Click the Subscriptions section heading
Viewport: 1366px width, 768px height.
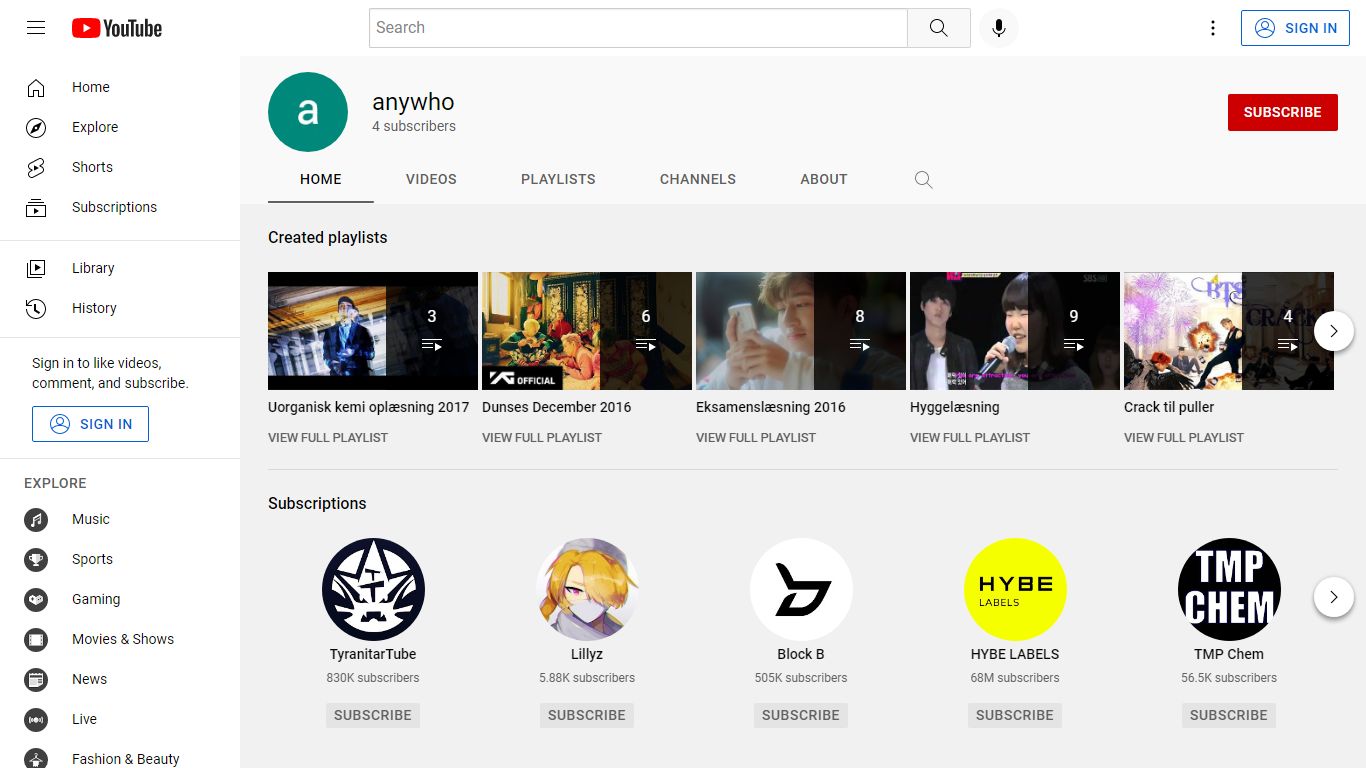click(317, 504)
